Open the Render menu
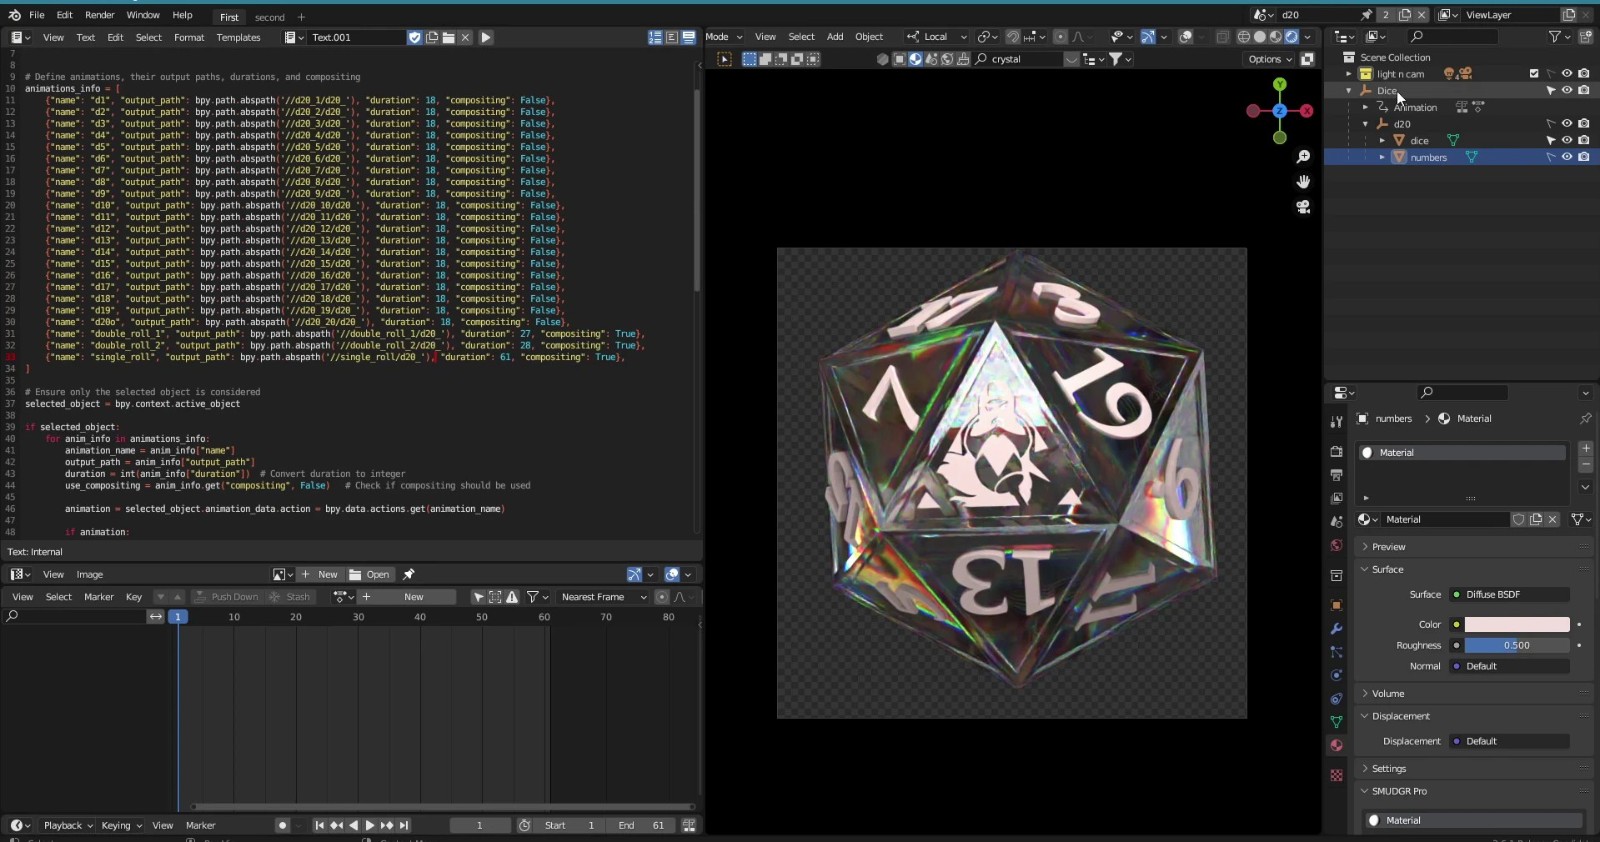Screen dimensions: 1600x842 (99, 15)
